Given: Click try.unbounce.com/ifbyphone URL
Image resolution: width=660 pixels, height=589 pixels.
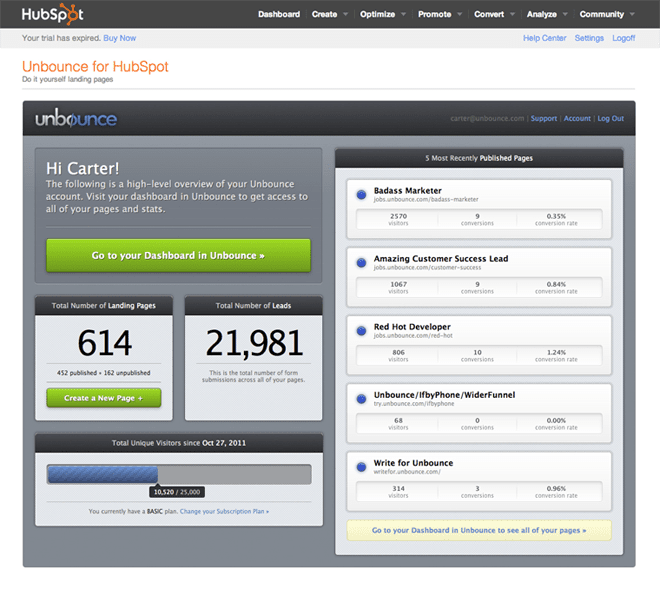Looking at the screenshot, I should (414, 404).
